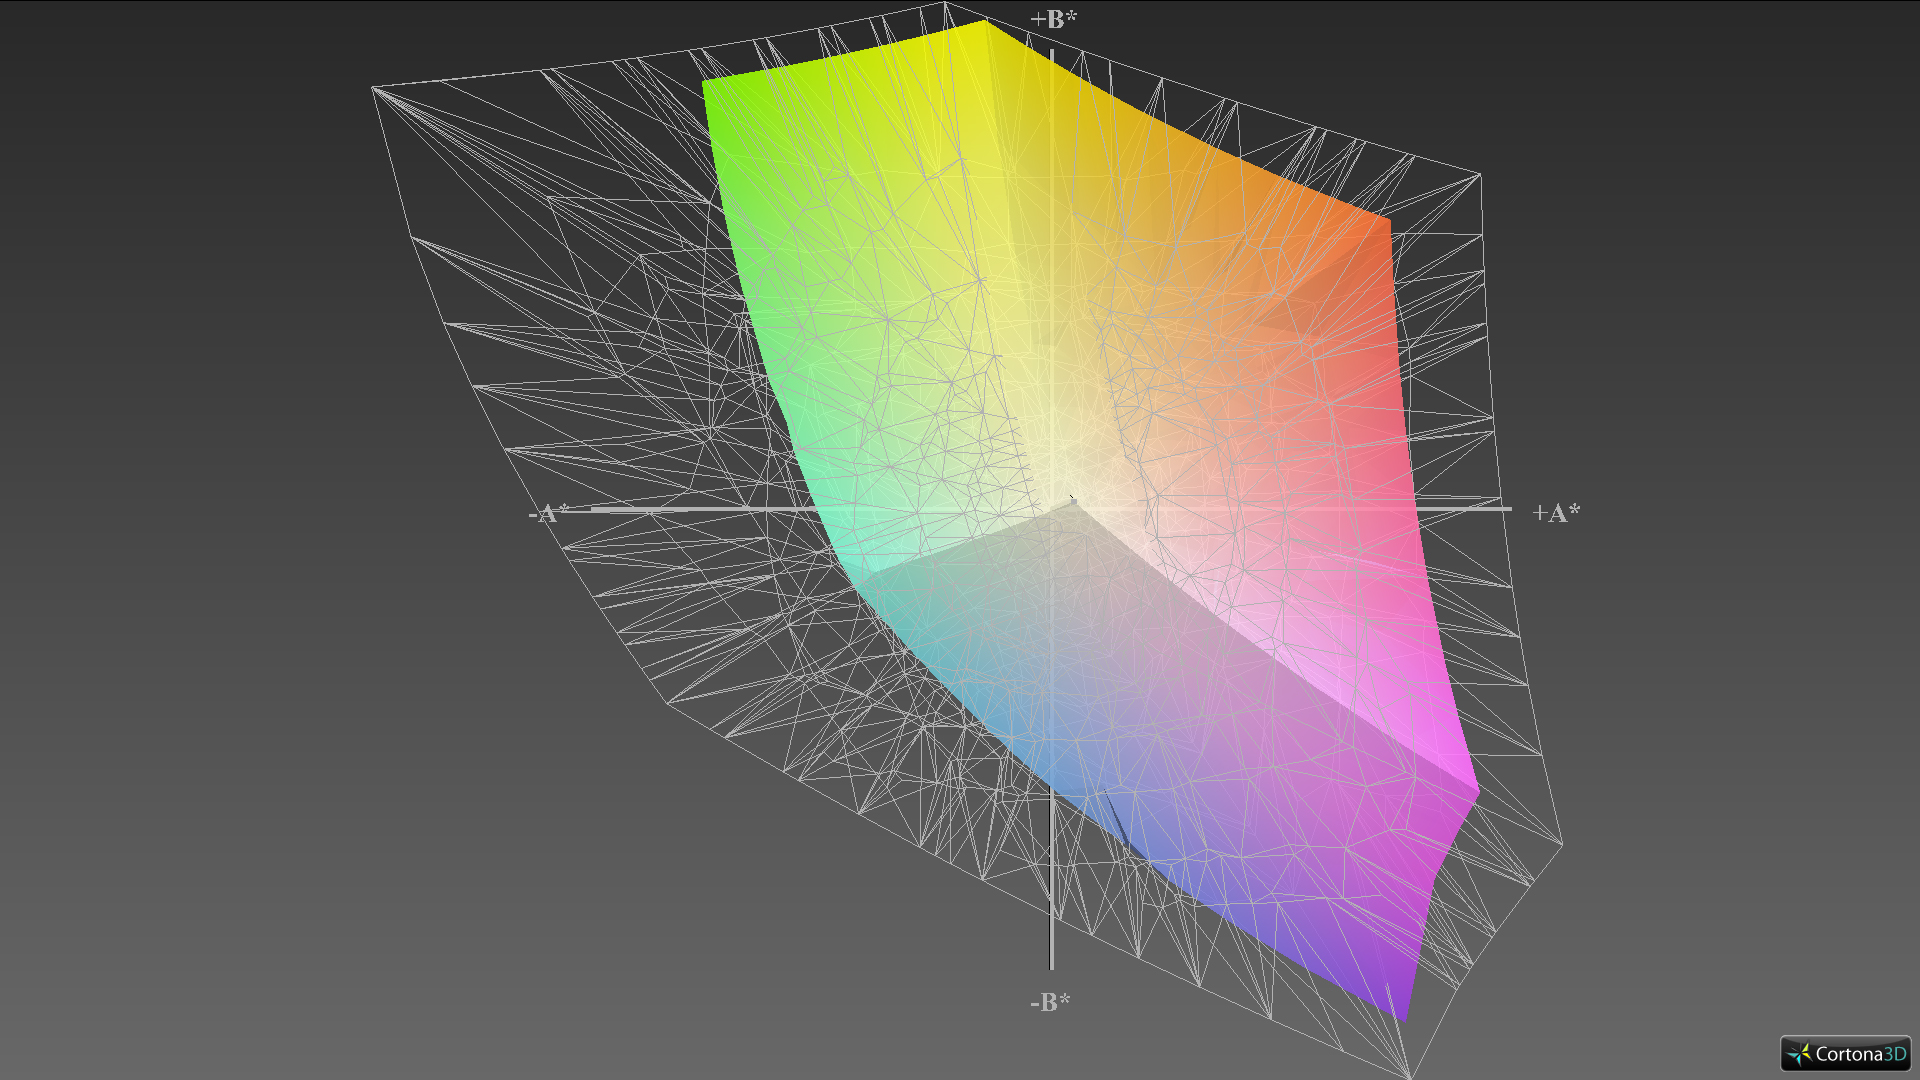Click the Cortona3D logo badge

[x=1845, y=1053]
